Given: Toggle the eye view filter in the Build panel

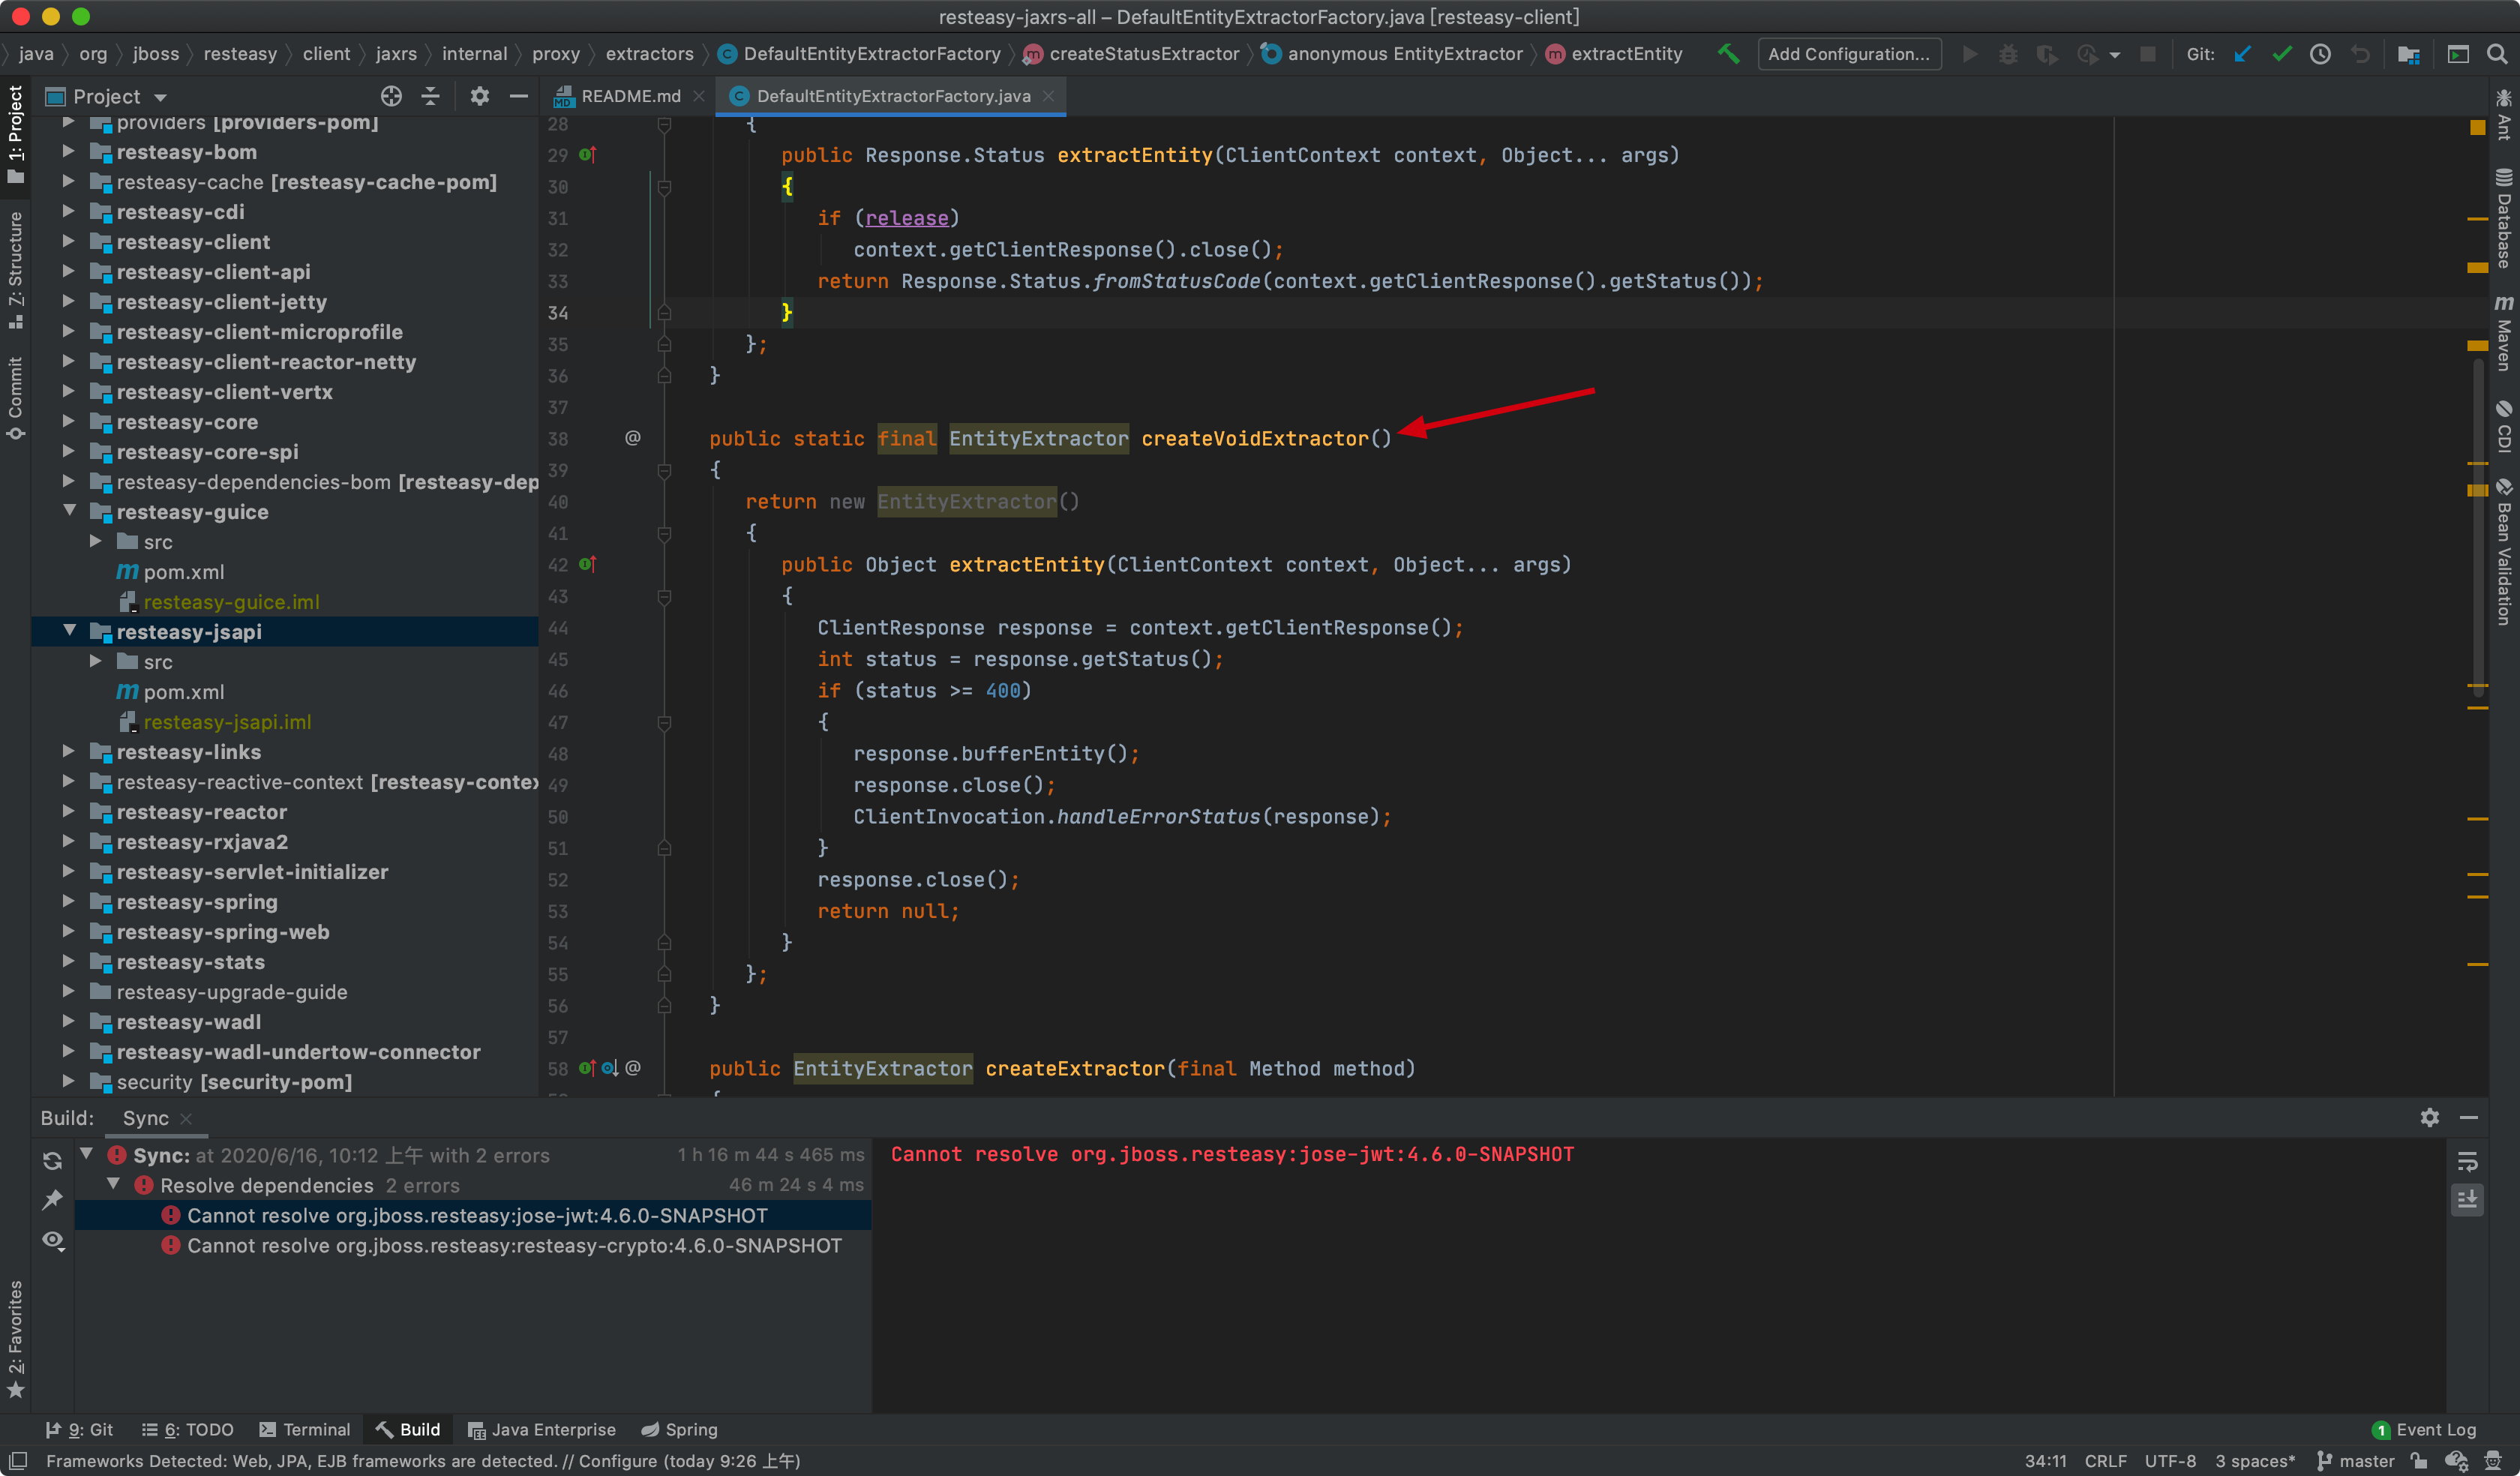Looking at the screenshot, I should pyautogui.click(x=53, y=1241).
